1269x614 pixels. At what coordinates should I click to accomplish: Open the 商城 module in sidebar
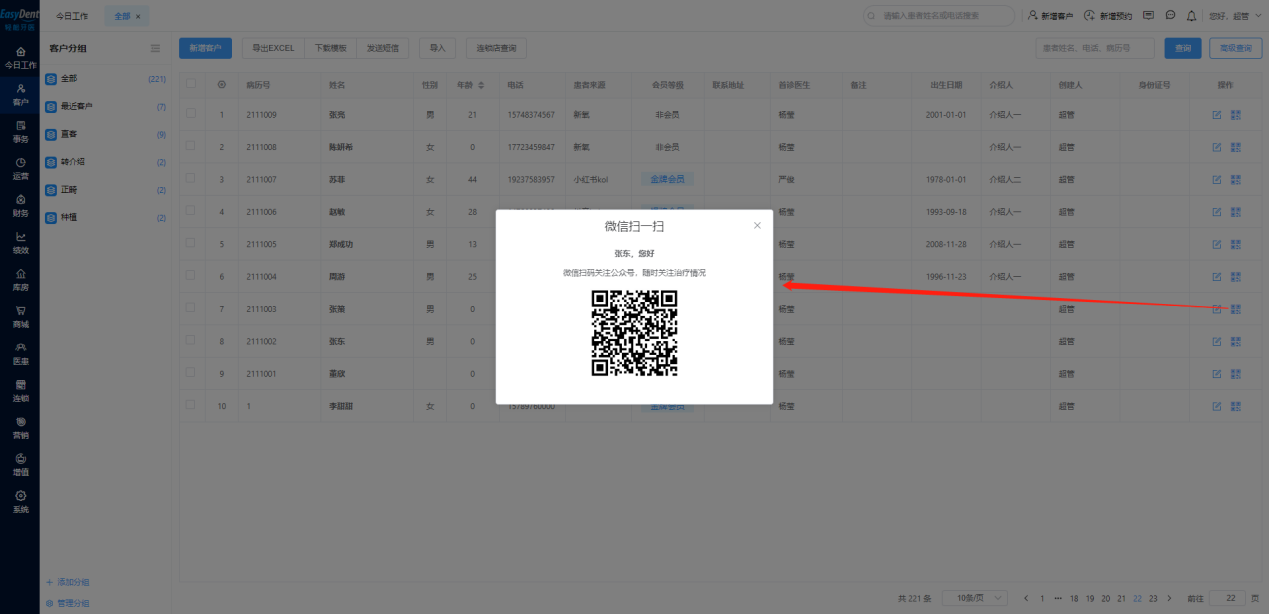[20, 317]
